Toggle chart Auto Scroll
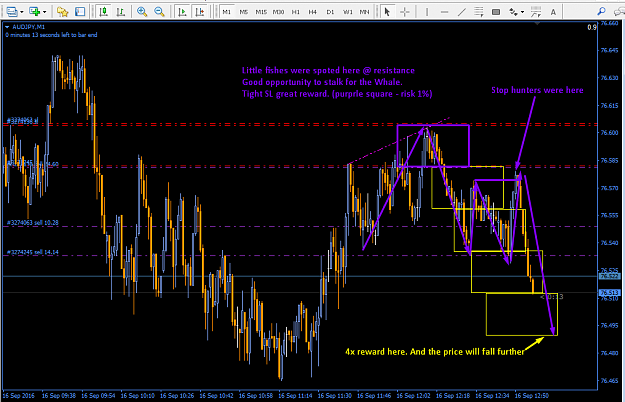Screen dimensions: 625x402 pyautogui.click(x=183, y=12)
